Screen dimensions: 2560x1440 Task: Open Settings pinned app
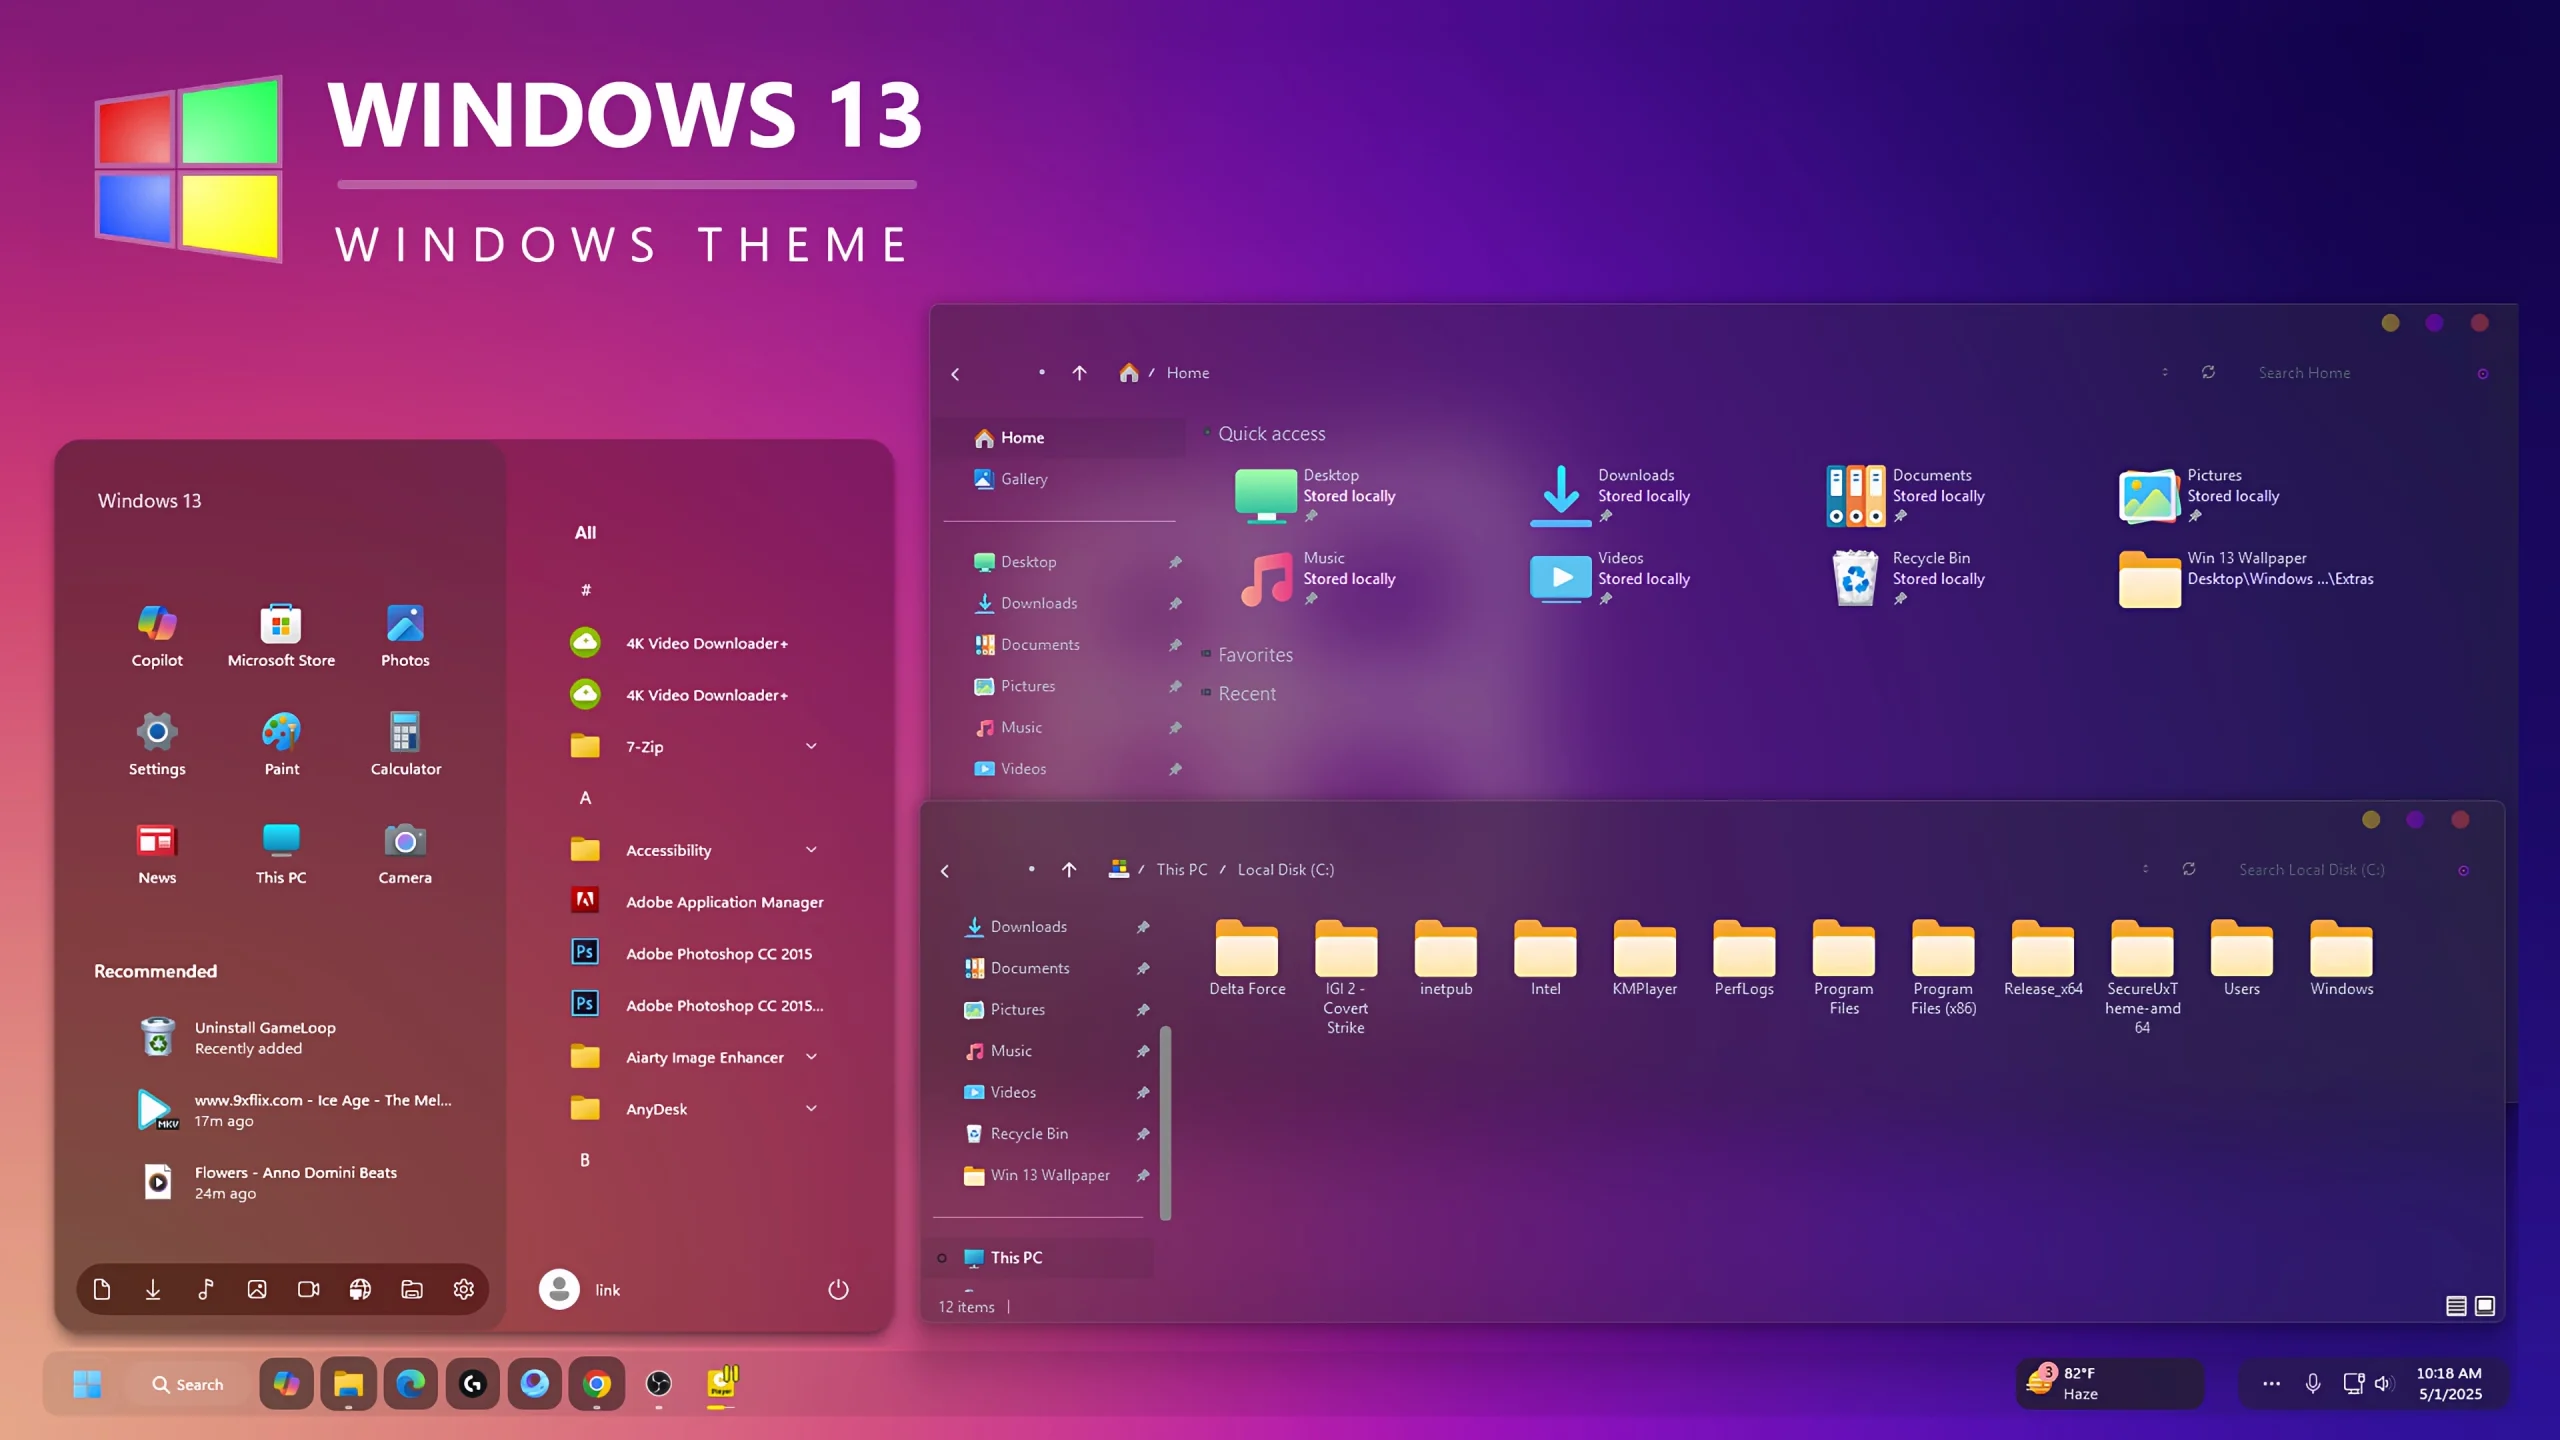[157, 744]
